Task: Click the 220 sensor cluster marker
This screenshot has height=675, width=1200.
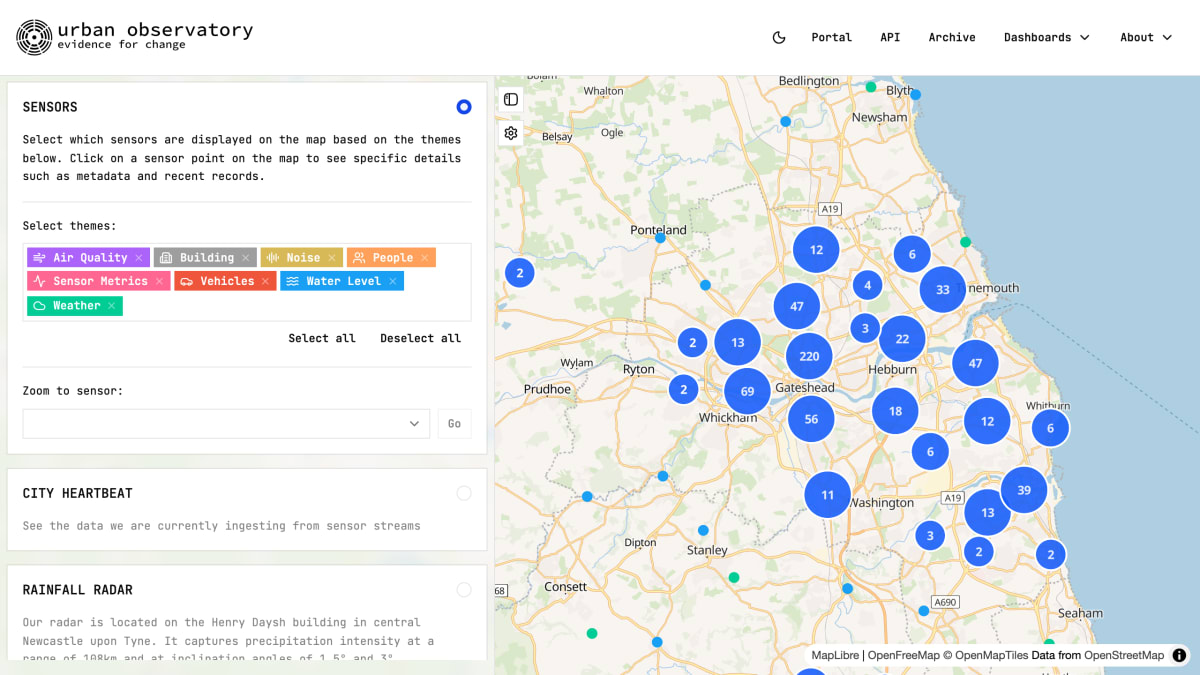Action: [809, 356]
